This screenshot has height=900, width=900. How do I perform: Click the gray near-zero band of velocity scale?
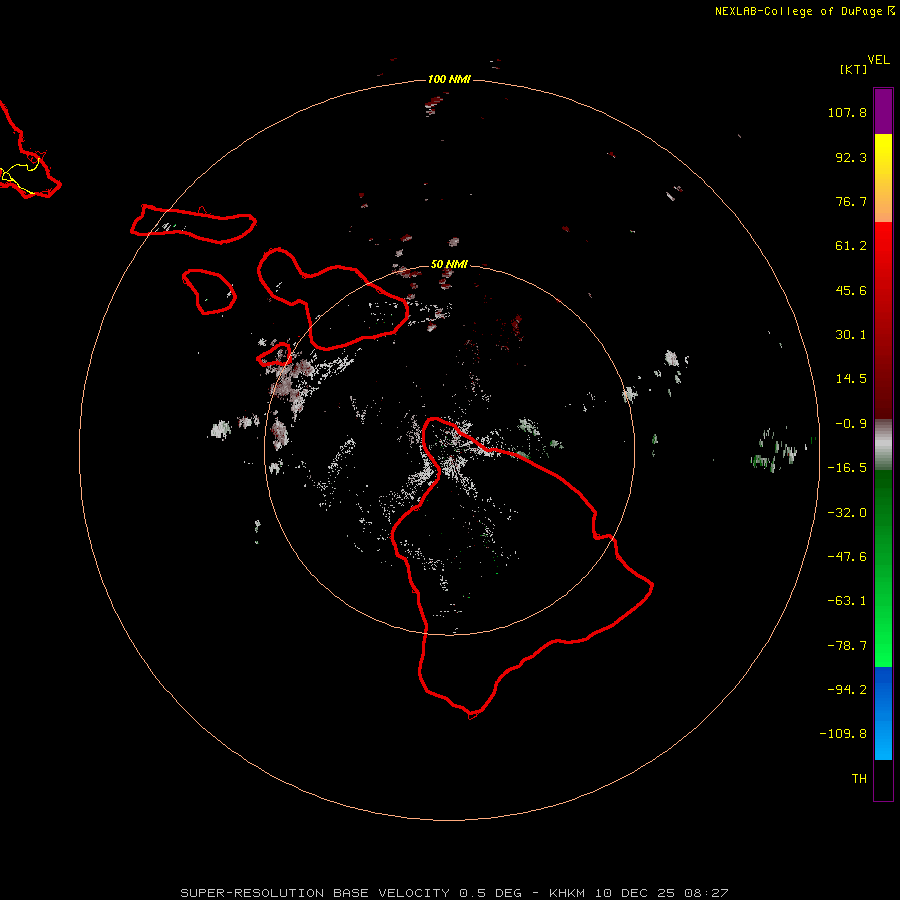pyautogui.click(x=883, y=445)
